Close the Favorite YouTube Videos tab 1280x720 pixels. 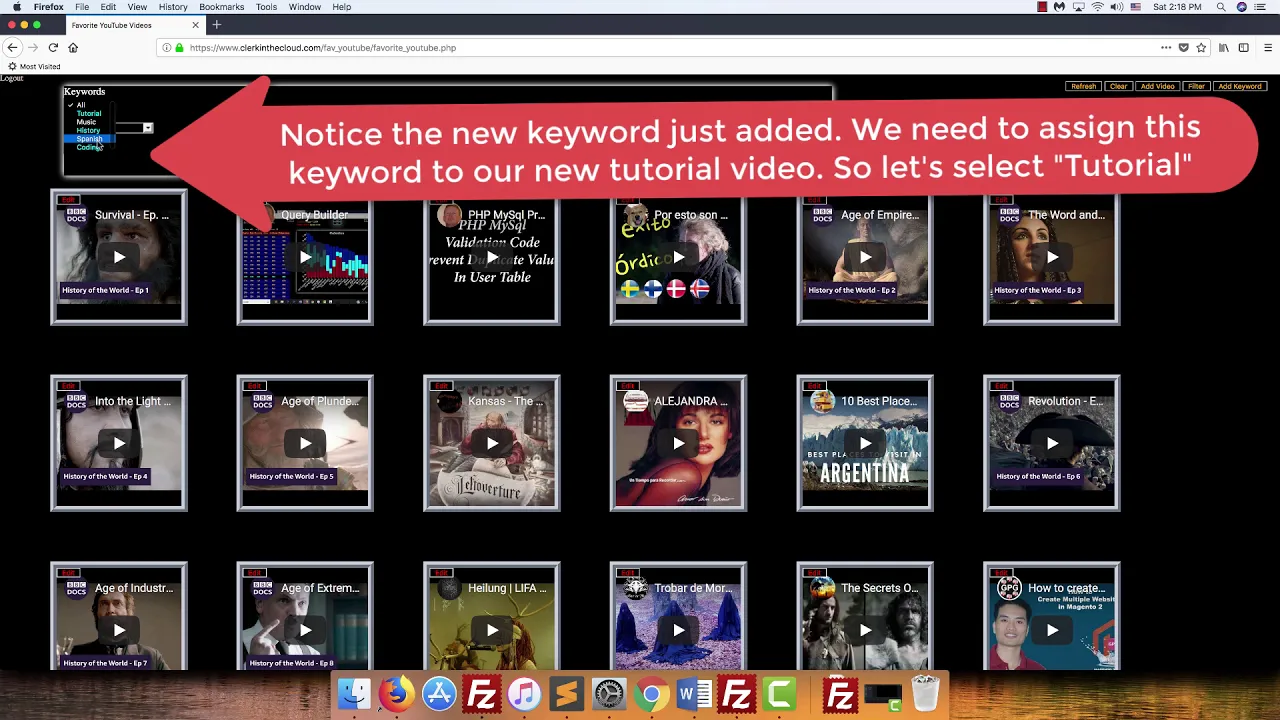click(196, 25)
